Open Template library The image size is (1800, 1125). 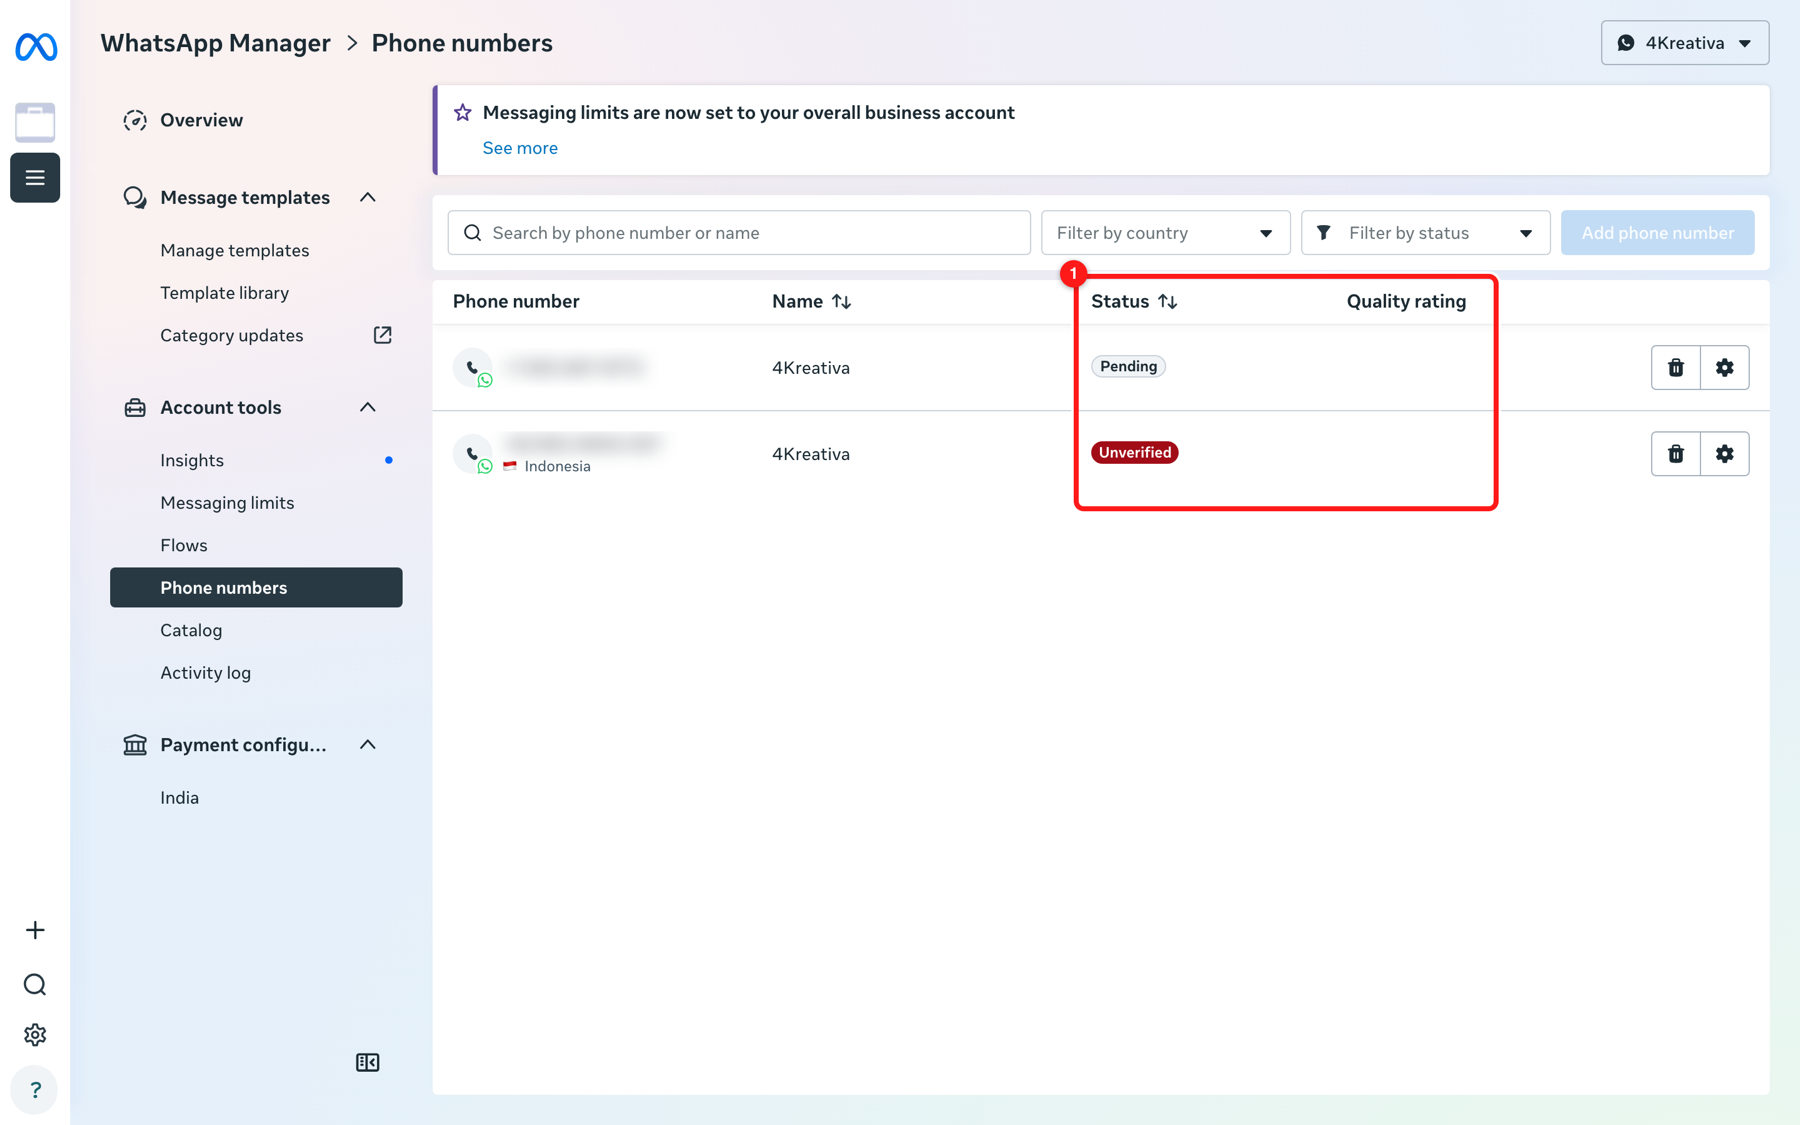click(225, 293)
